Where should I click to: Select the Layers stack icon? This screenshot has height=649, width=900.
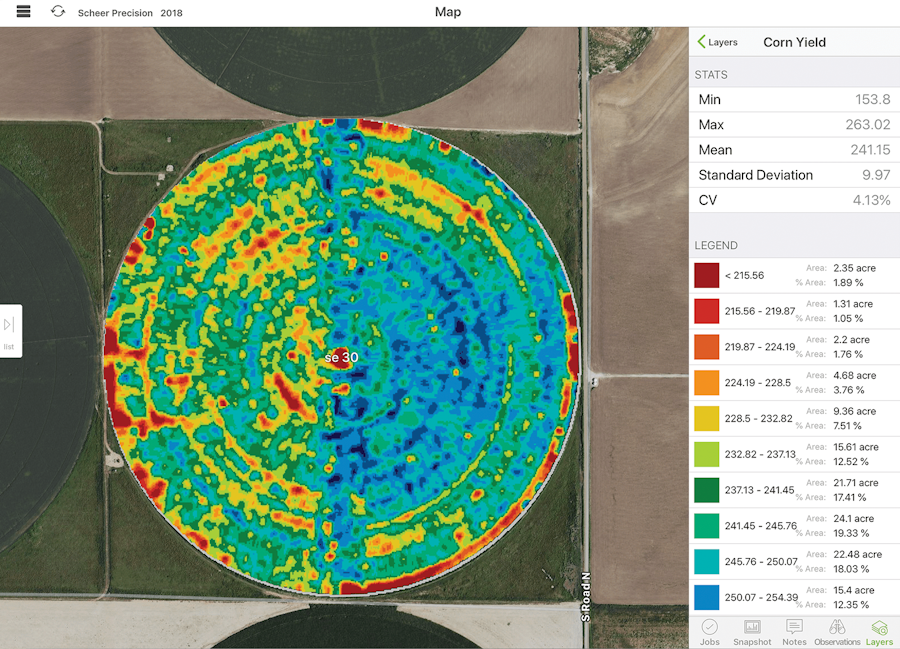click(879, 627)
